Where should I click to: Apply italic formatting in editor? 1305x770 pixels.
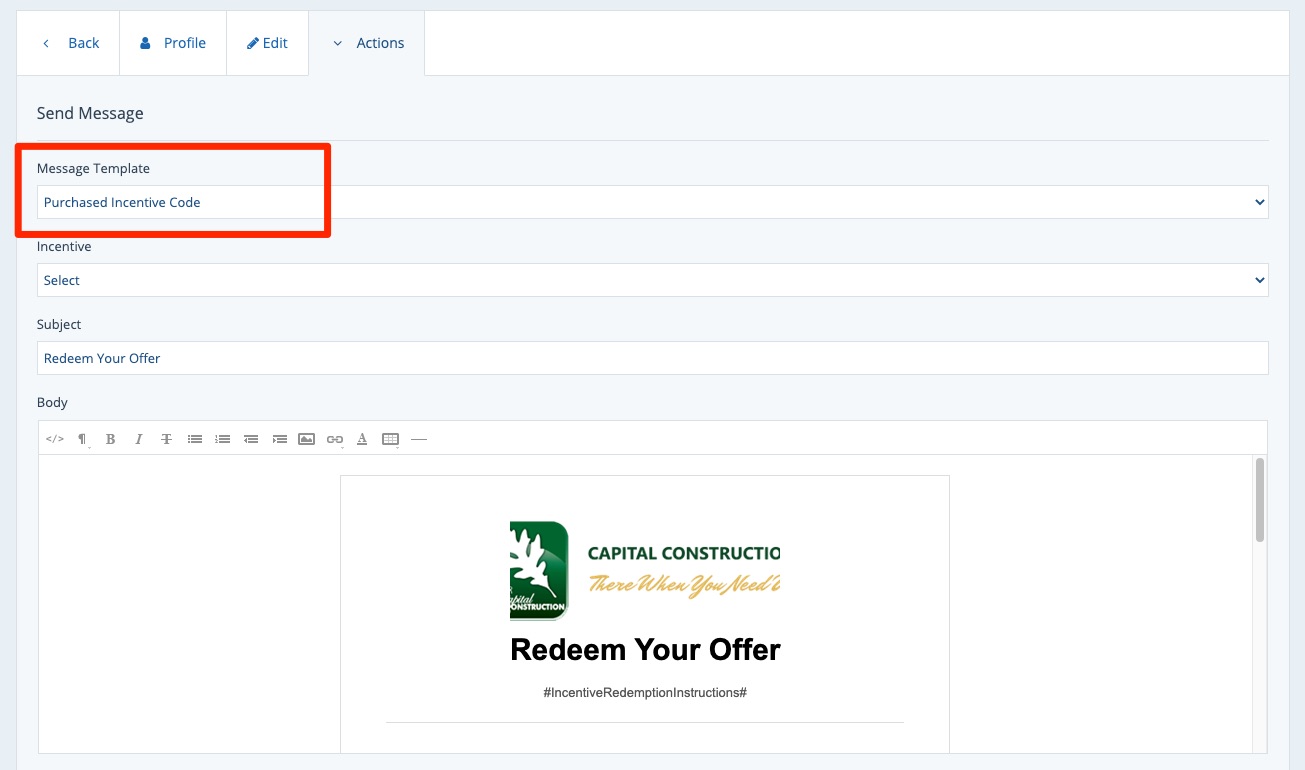point(139,439)
